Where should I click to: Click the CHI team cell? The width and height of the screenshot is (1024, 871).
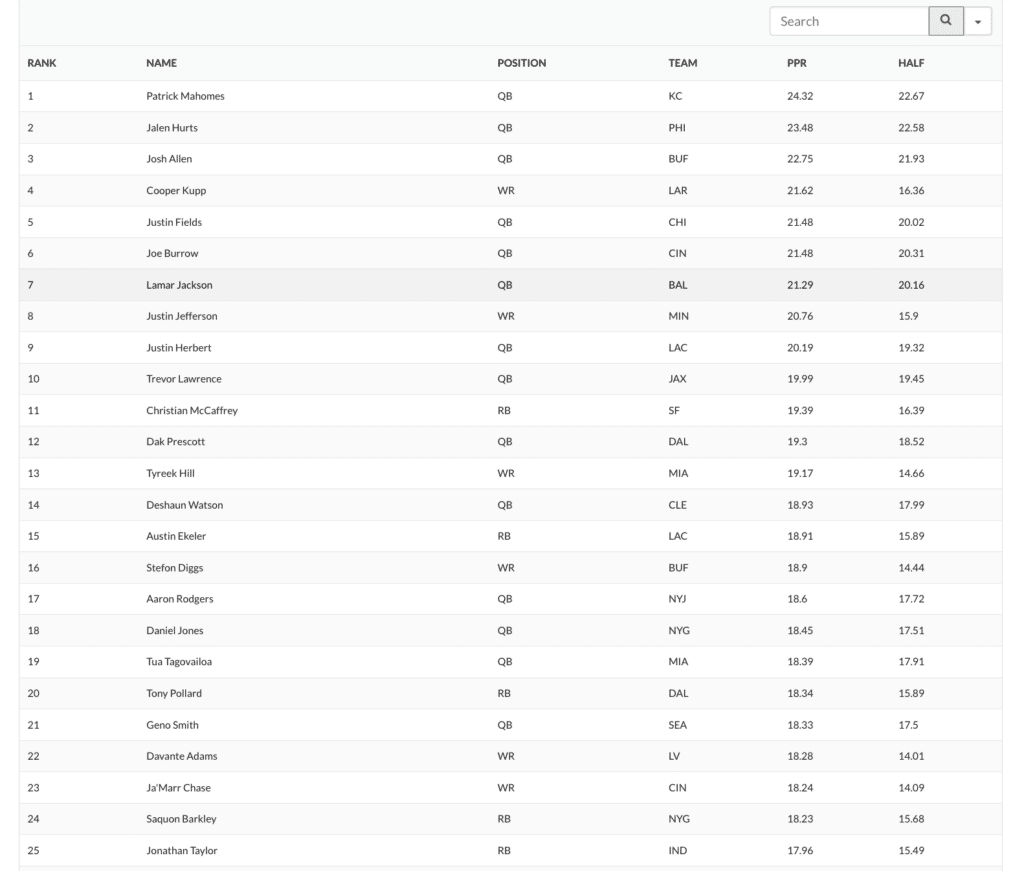tap(677, 222)
